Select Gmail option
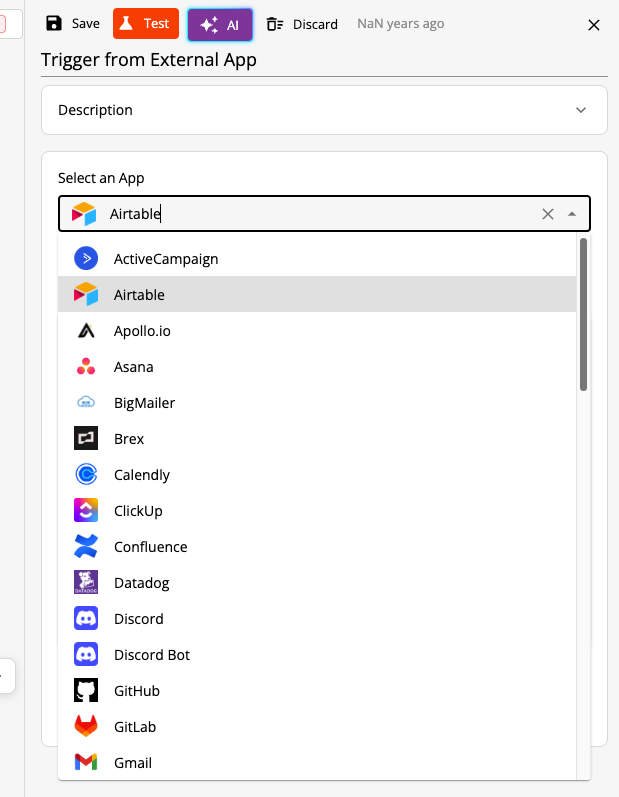The height and width of the screenshot is (797, 619). pyautogui.click(x=317, y=762)
